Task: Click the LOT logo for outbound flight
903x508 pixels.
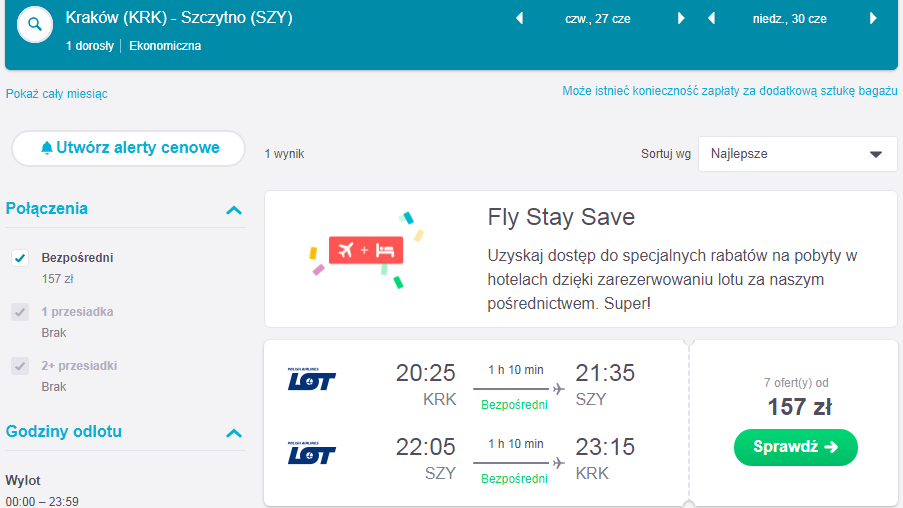Action: 312,379
